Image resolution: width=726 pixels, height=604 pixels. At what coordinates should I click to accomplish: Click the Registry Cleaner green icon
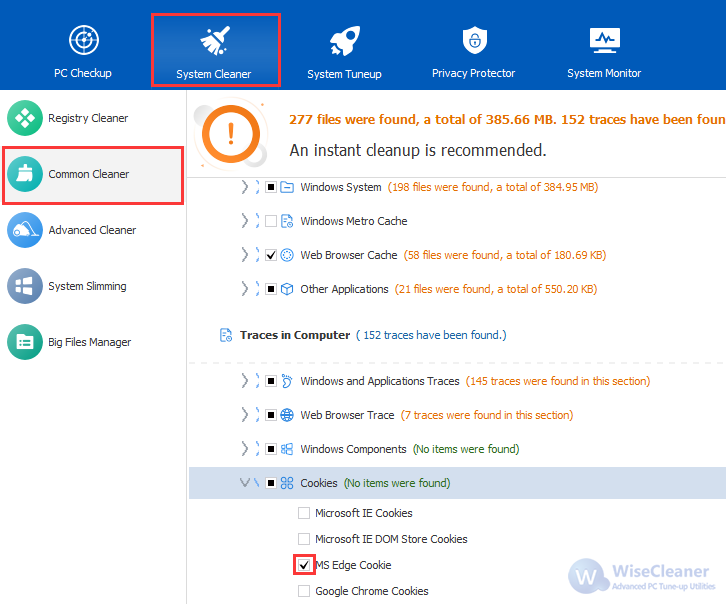click(25, 118)
